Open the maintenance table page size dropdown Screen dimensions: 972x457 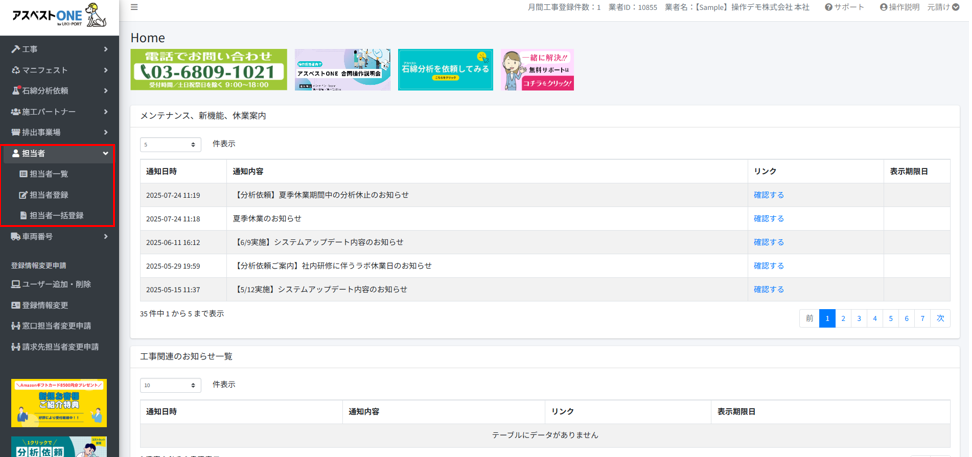point(170,145)
